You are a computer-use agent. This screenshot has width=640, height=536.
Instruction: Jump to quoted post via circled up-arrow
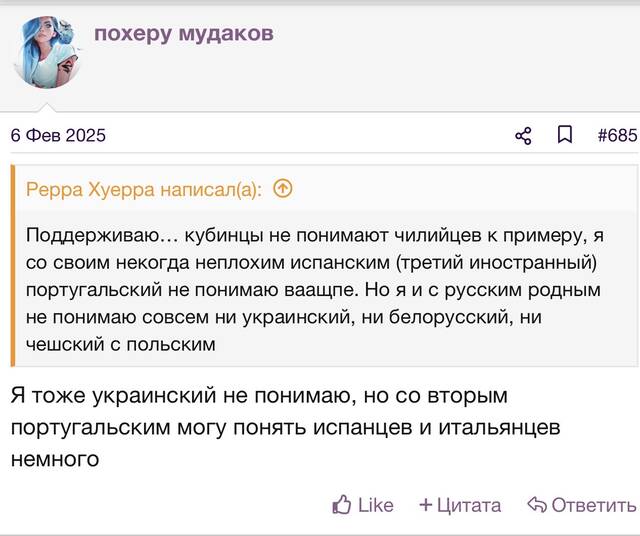tap(283, 189)
